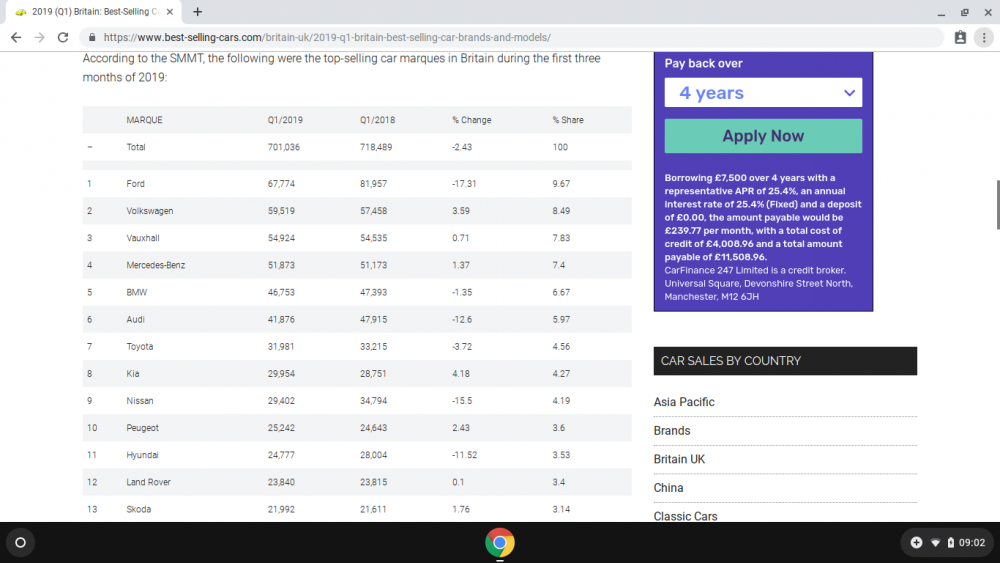Select the Peugeot marque cell
The width and height of the screenshot is (1000, 563).
(x=142, y=428)
